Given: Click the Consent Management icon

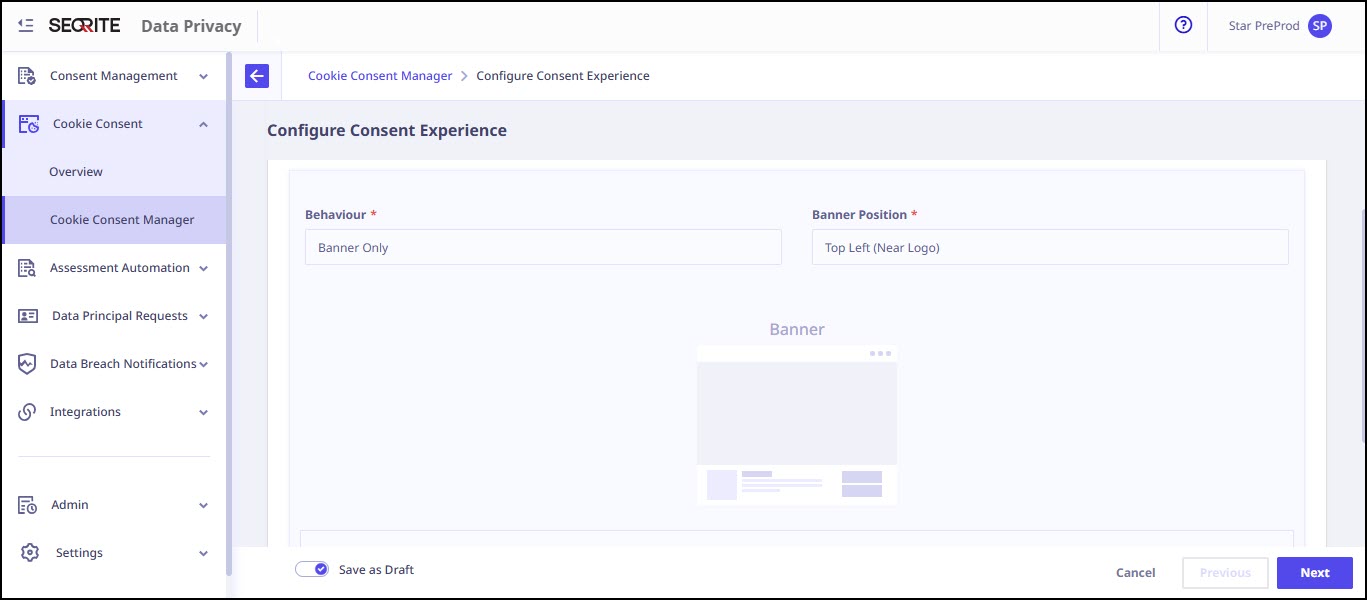Looking at the screenshot, I should (x=27, y=76).
